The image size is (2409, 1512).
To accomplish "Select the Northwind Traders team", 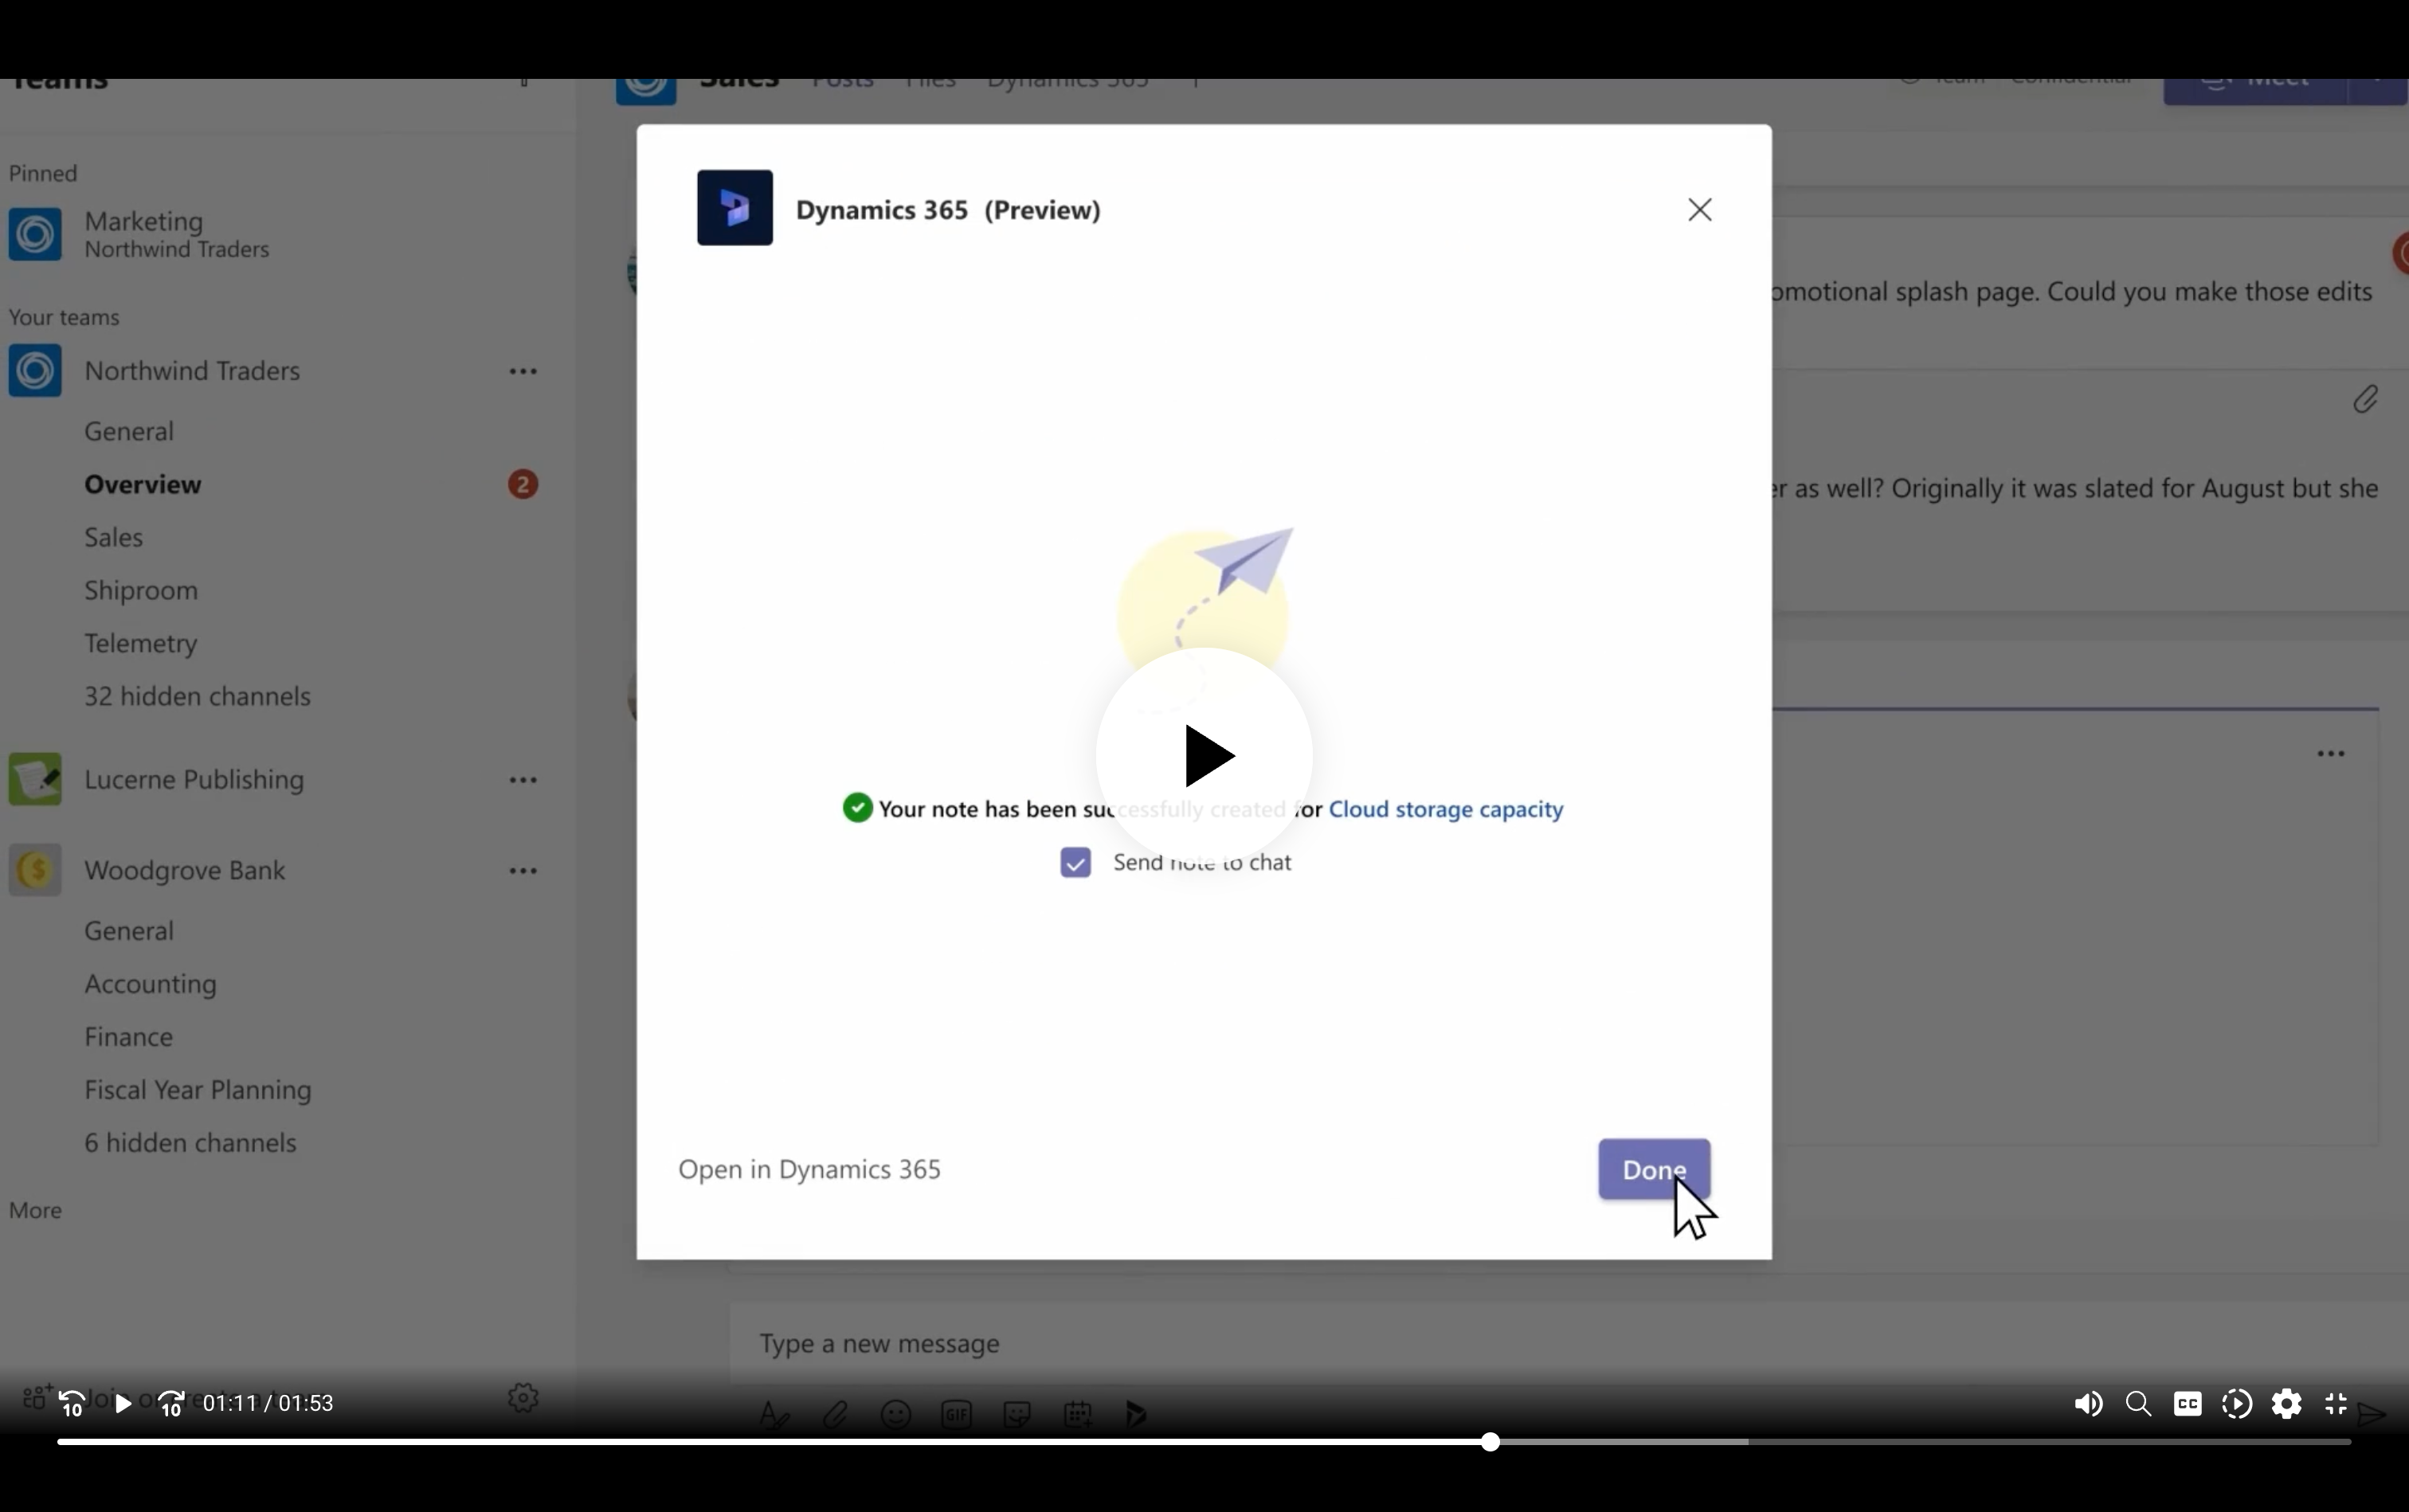I will point(192,371).
